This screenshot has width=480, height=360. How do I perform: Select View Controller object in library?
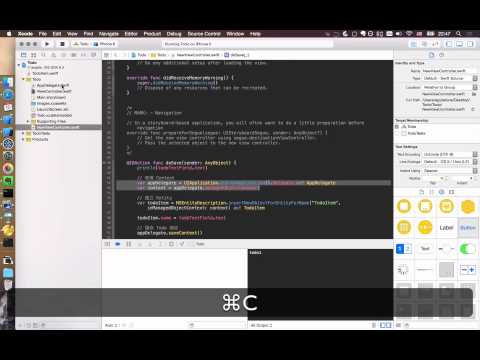click(404, 206)
